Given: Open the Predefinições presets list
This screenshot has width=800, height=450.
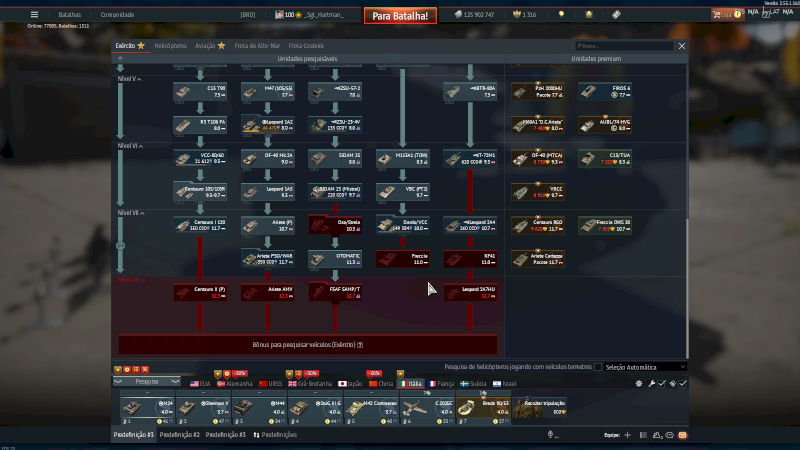Looking at the screenshot, I should 275,435.
